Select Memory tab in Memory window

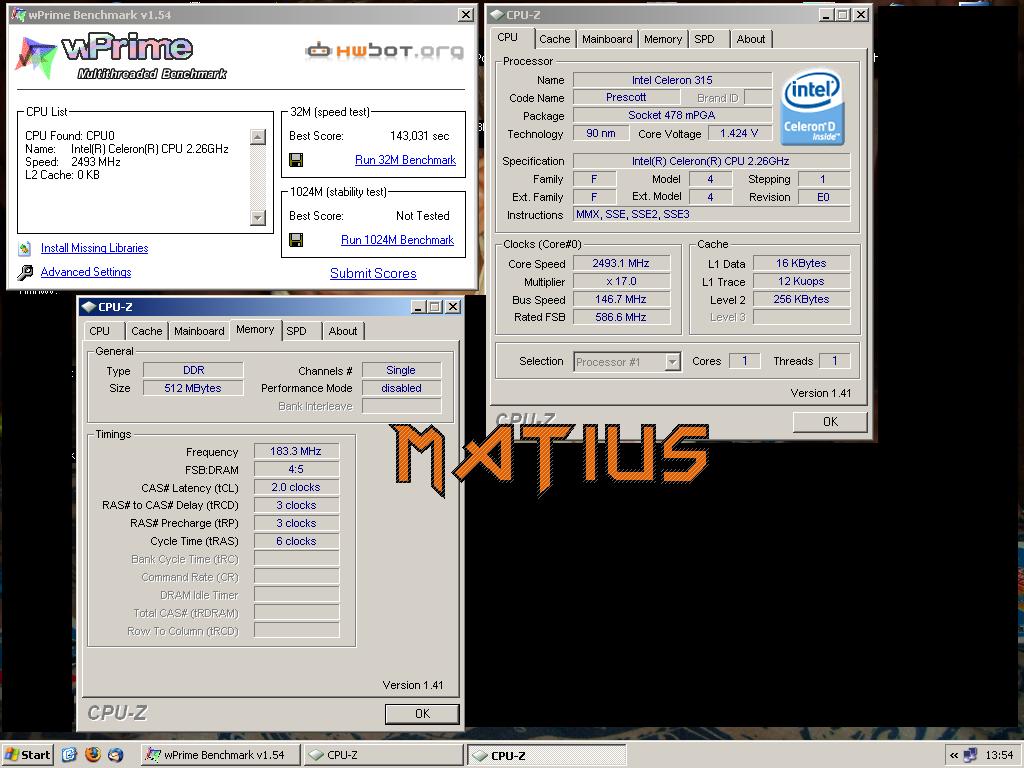255,330
